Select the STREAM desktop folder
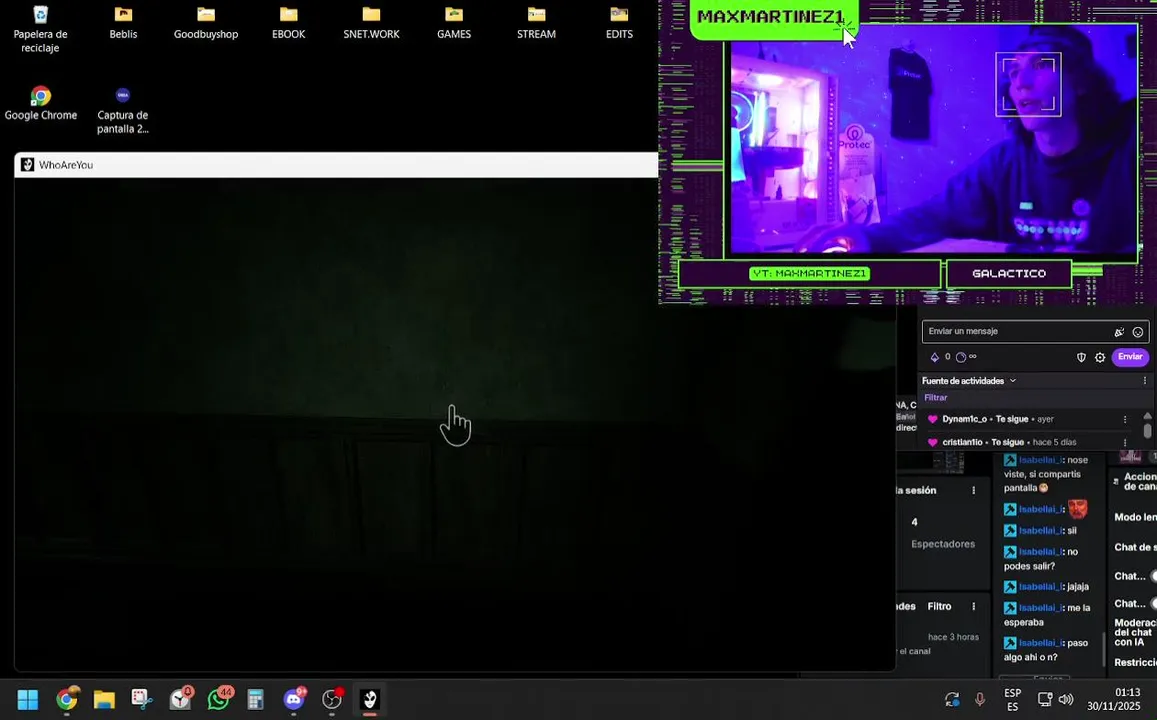The width and height of the screenshot is (1157, 720). point(536,22)
